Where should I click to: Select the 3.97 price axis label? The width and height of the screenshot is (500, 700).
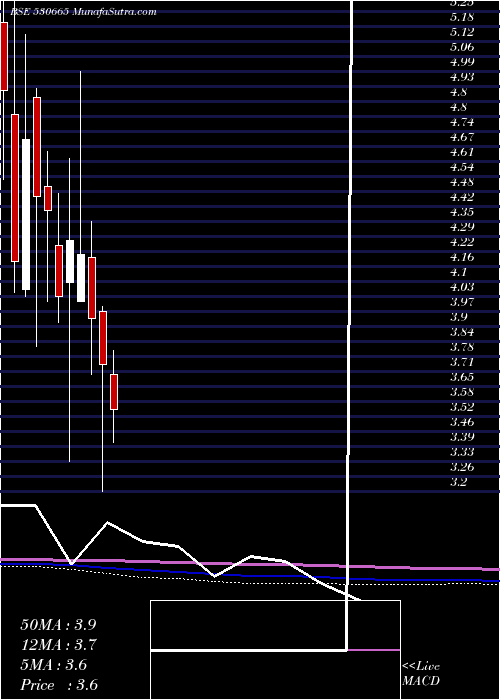tap(462, 302)
